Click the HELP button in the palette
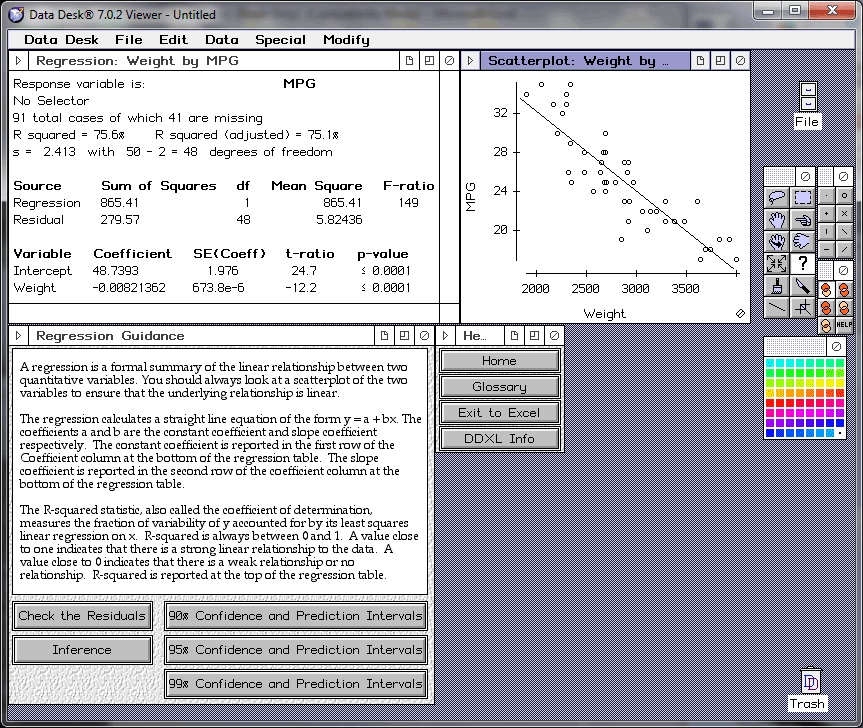The height and width of the screenshot is (728, 863). click(844, 325)
